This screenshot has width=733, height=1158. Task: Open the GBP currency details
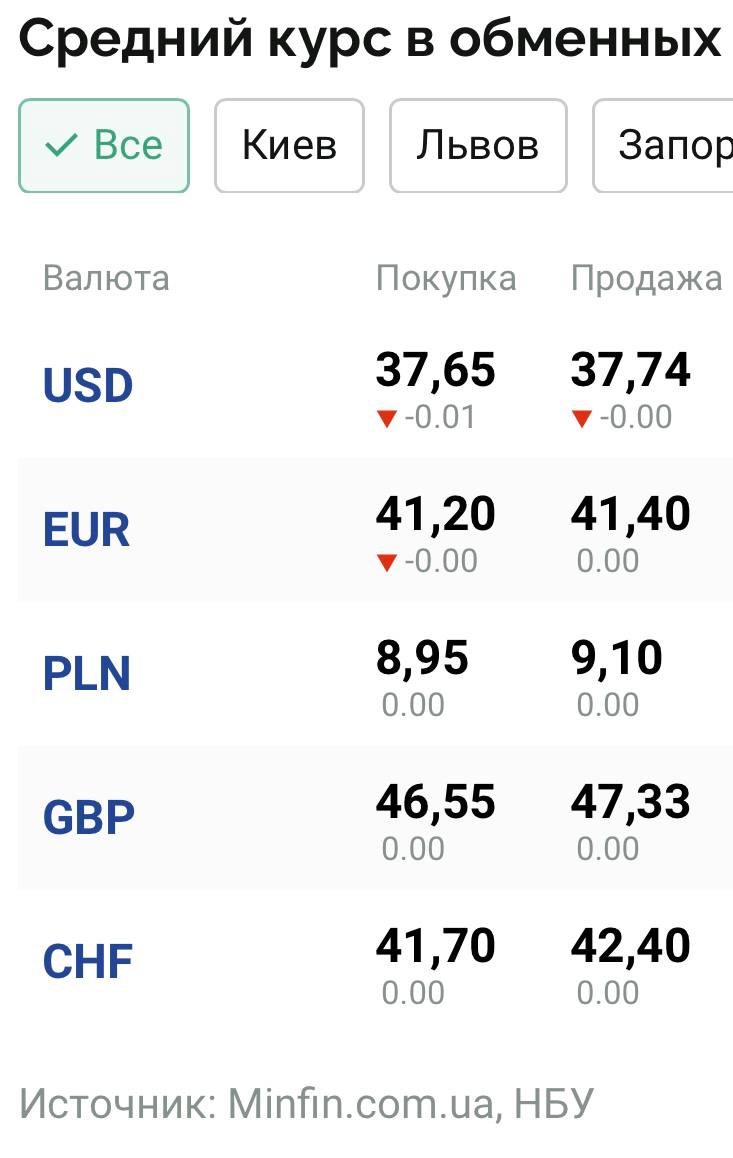[x=88, y=817]
